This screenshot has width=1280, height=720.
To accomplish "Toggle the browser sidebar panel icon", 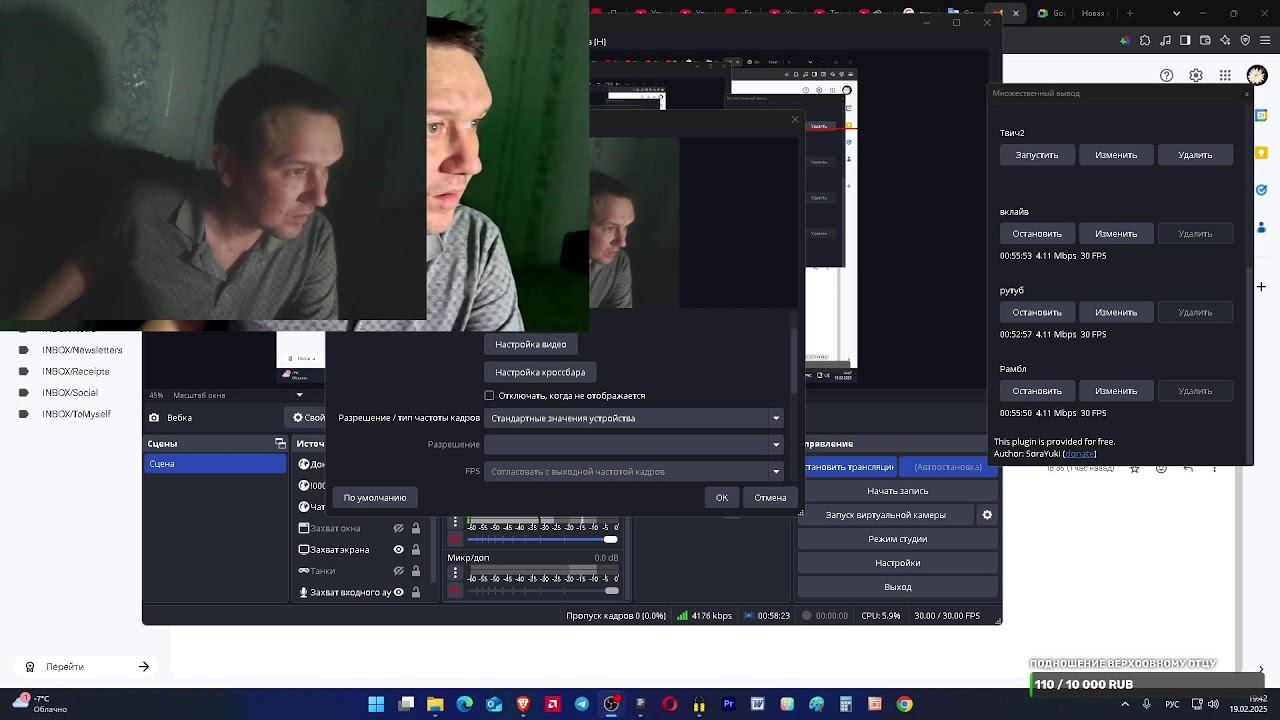I will [1185, 41].
